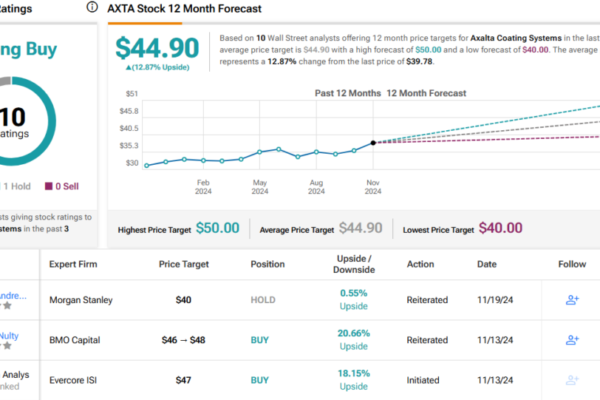Follow the BMO Capital analyst
Image resolution: width=600 pixels, height=400 pixels.
coord(572,340)
